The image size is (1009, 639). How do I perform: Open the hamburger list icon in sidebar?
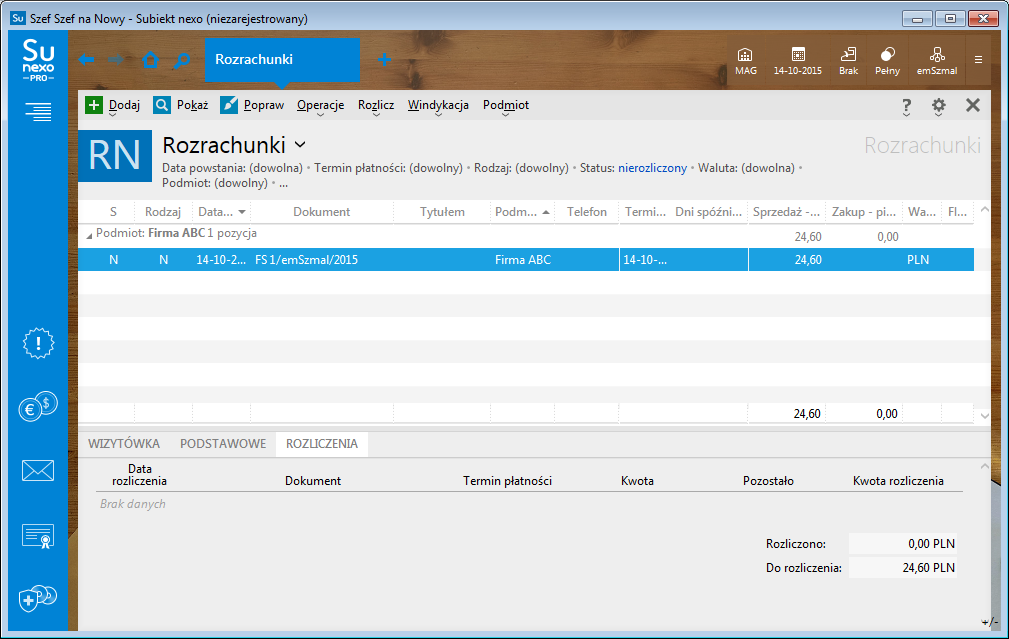click(x=38, y=113)
